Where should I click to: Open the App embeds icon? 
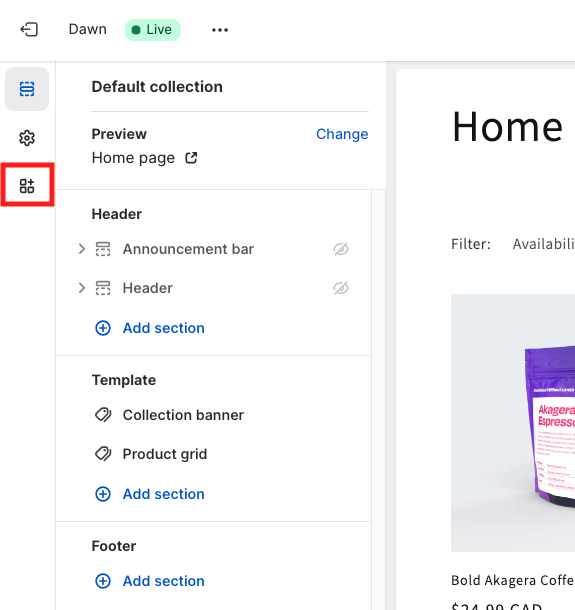pos(27,186)
